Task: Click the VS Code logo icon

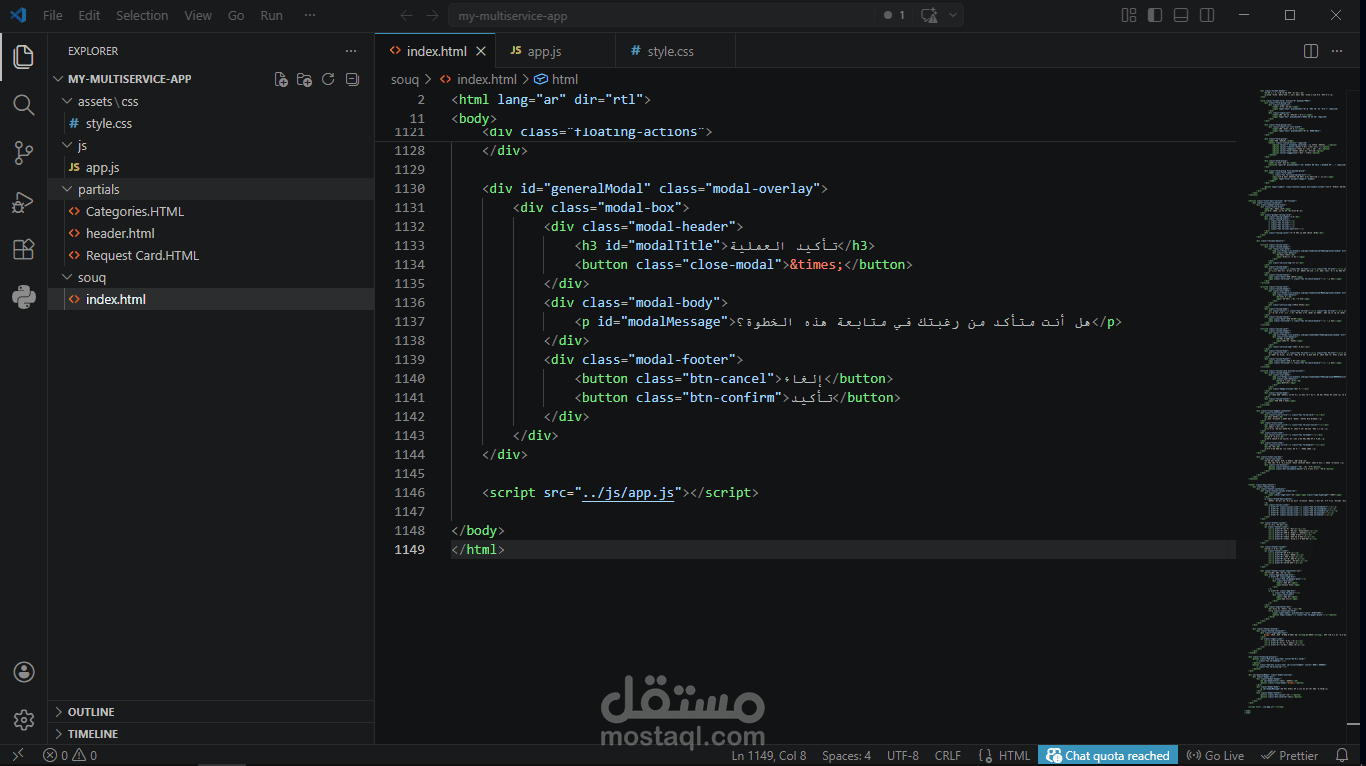Action: [17, 15]
